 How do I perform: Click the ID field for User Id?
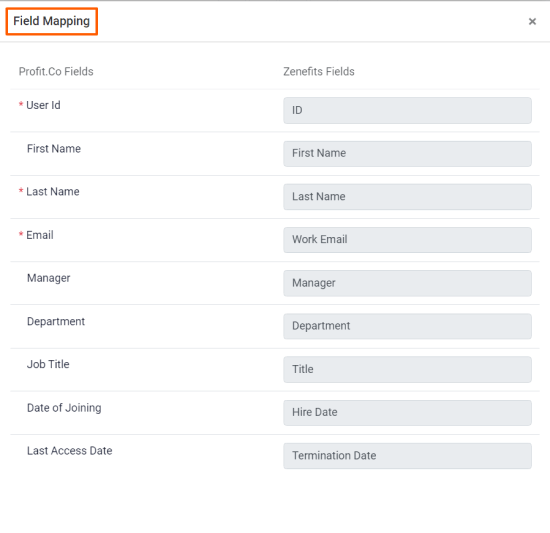[x=407, y=110]
